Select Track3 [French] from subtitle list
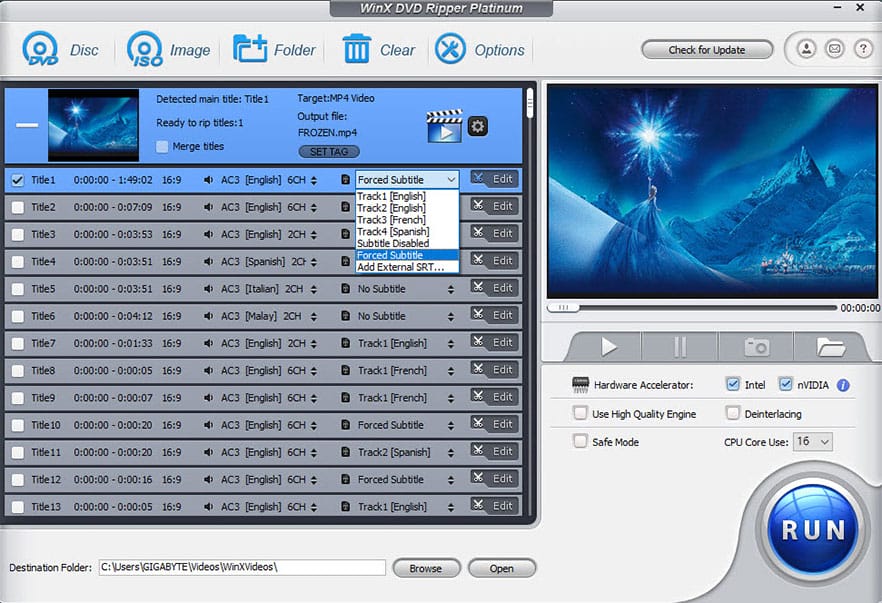Viewport: 882px width, 603px height. click(391, 220)
